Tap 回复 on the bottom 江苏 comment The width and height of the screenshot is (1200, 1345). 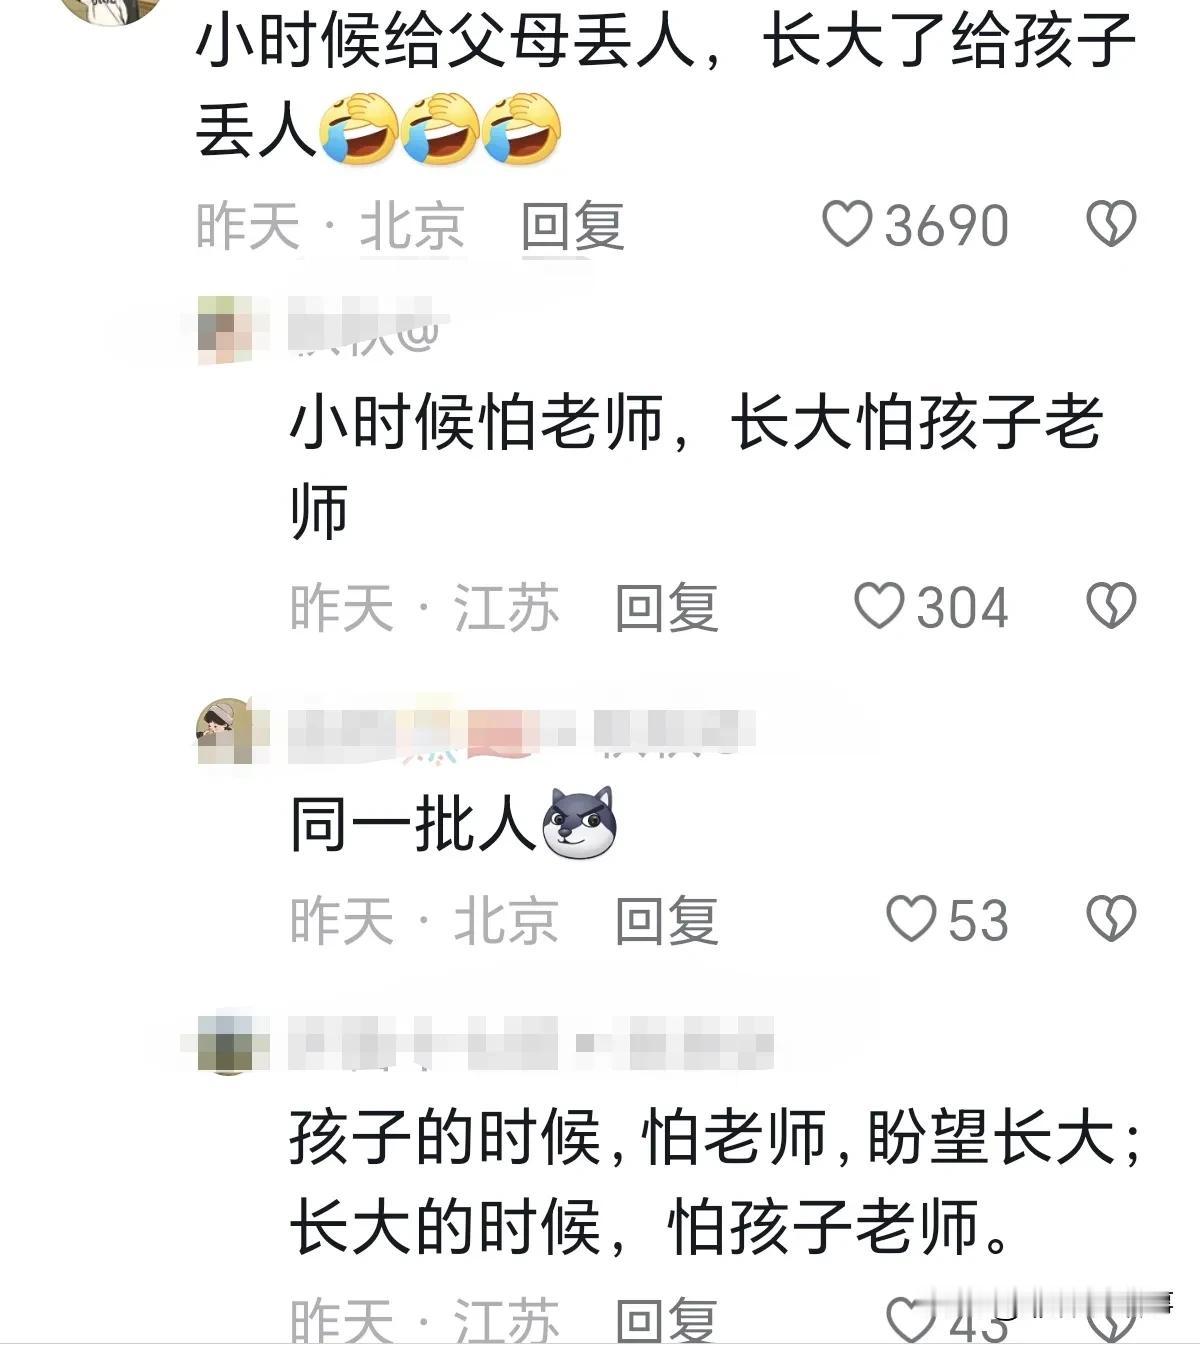[666, 1321]
